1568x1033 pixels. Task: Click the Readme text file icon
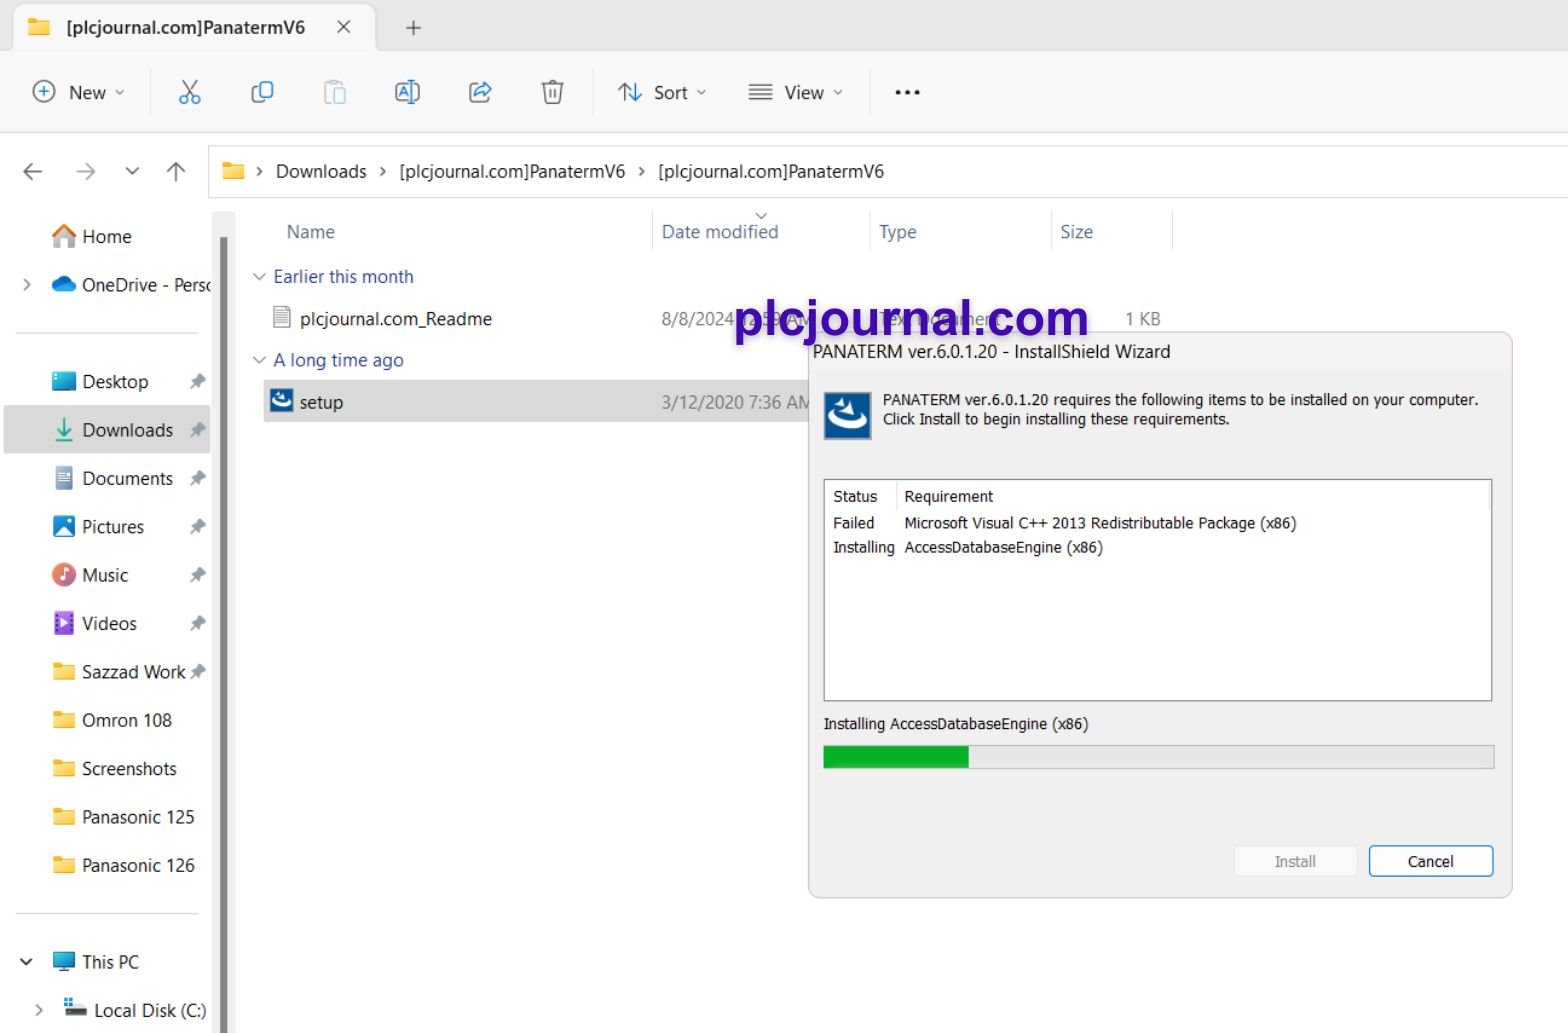coord(282,318)
